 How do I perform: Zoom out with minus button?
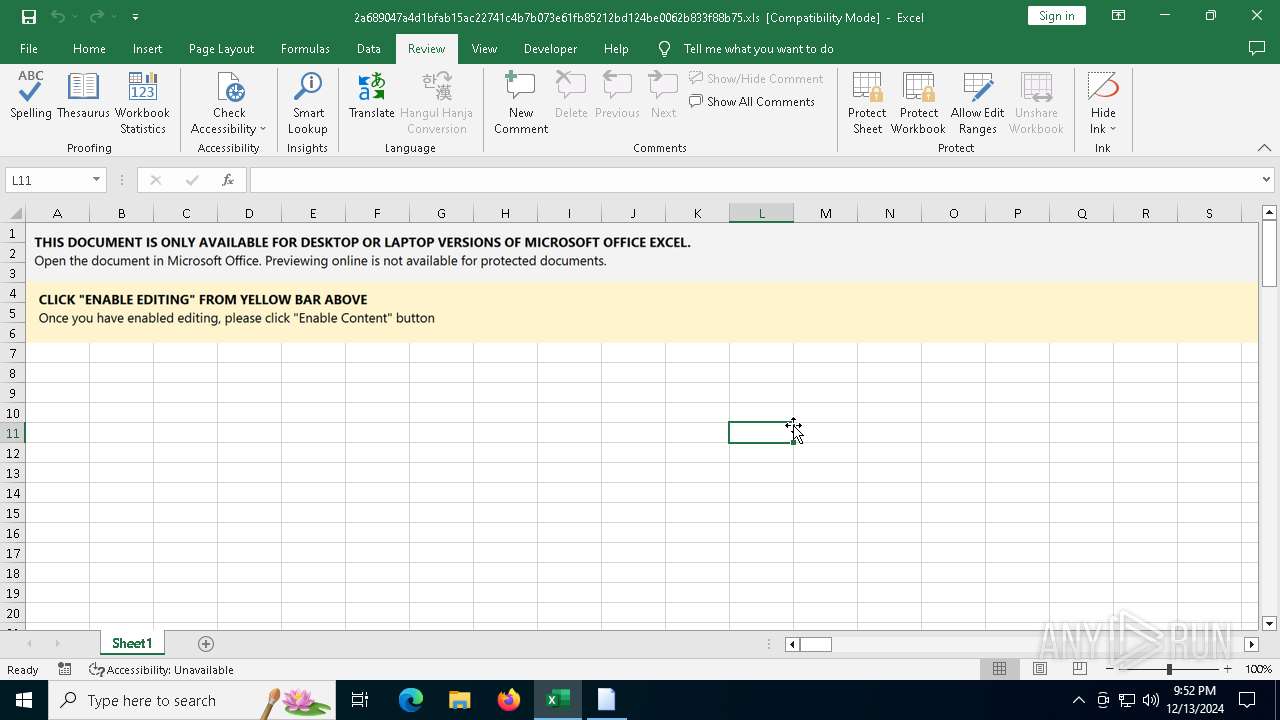click(x=1110, y=669)
